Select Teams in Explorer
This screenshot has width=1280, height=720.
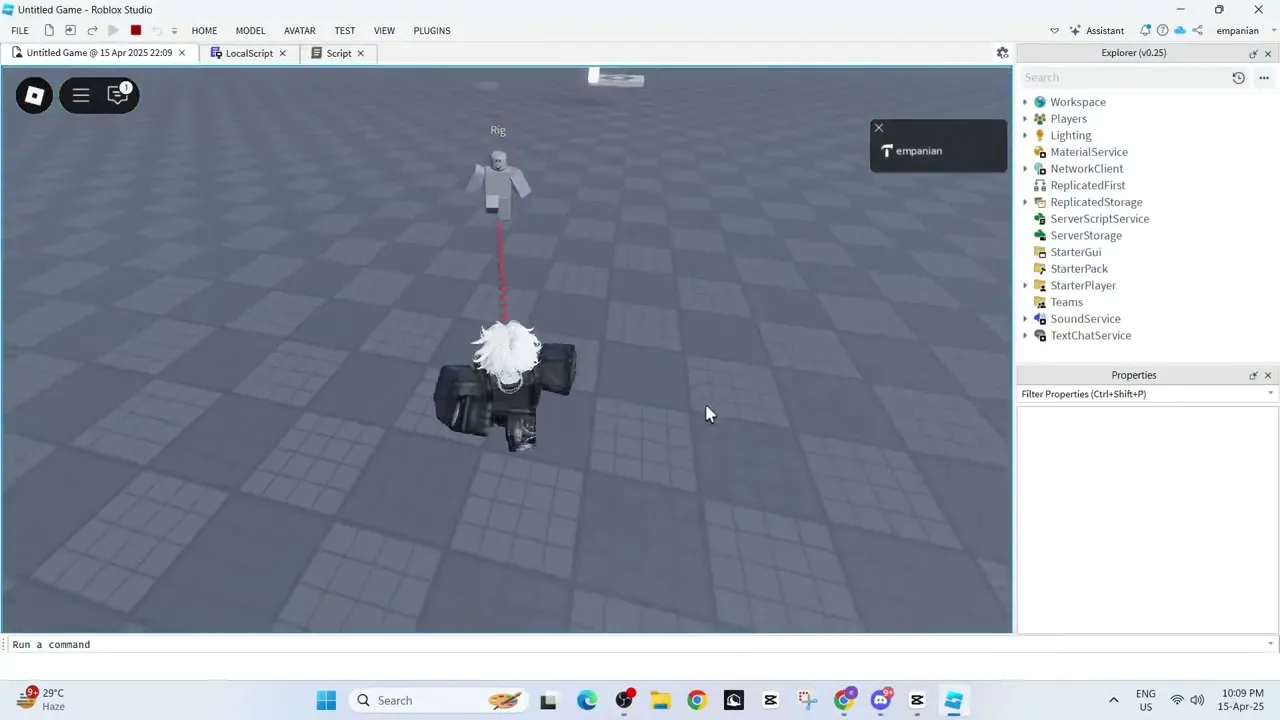(x=1066, y=302)
